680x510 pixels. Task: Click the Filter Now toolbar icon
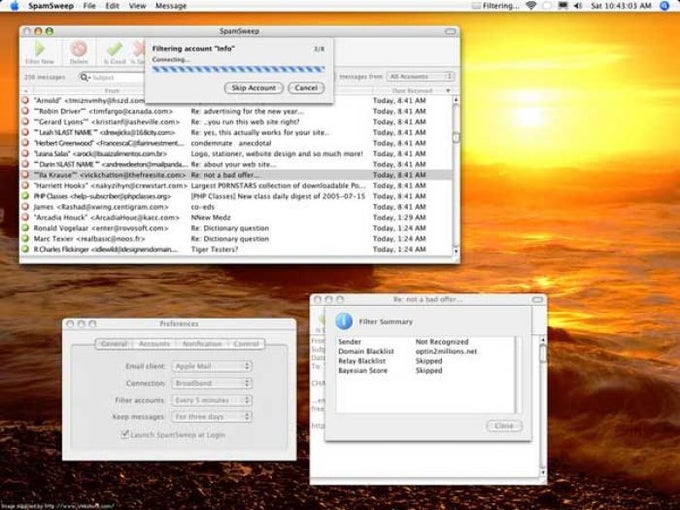(40, 50)
